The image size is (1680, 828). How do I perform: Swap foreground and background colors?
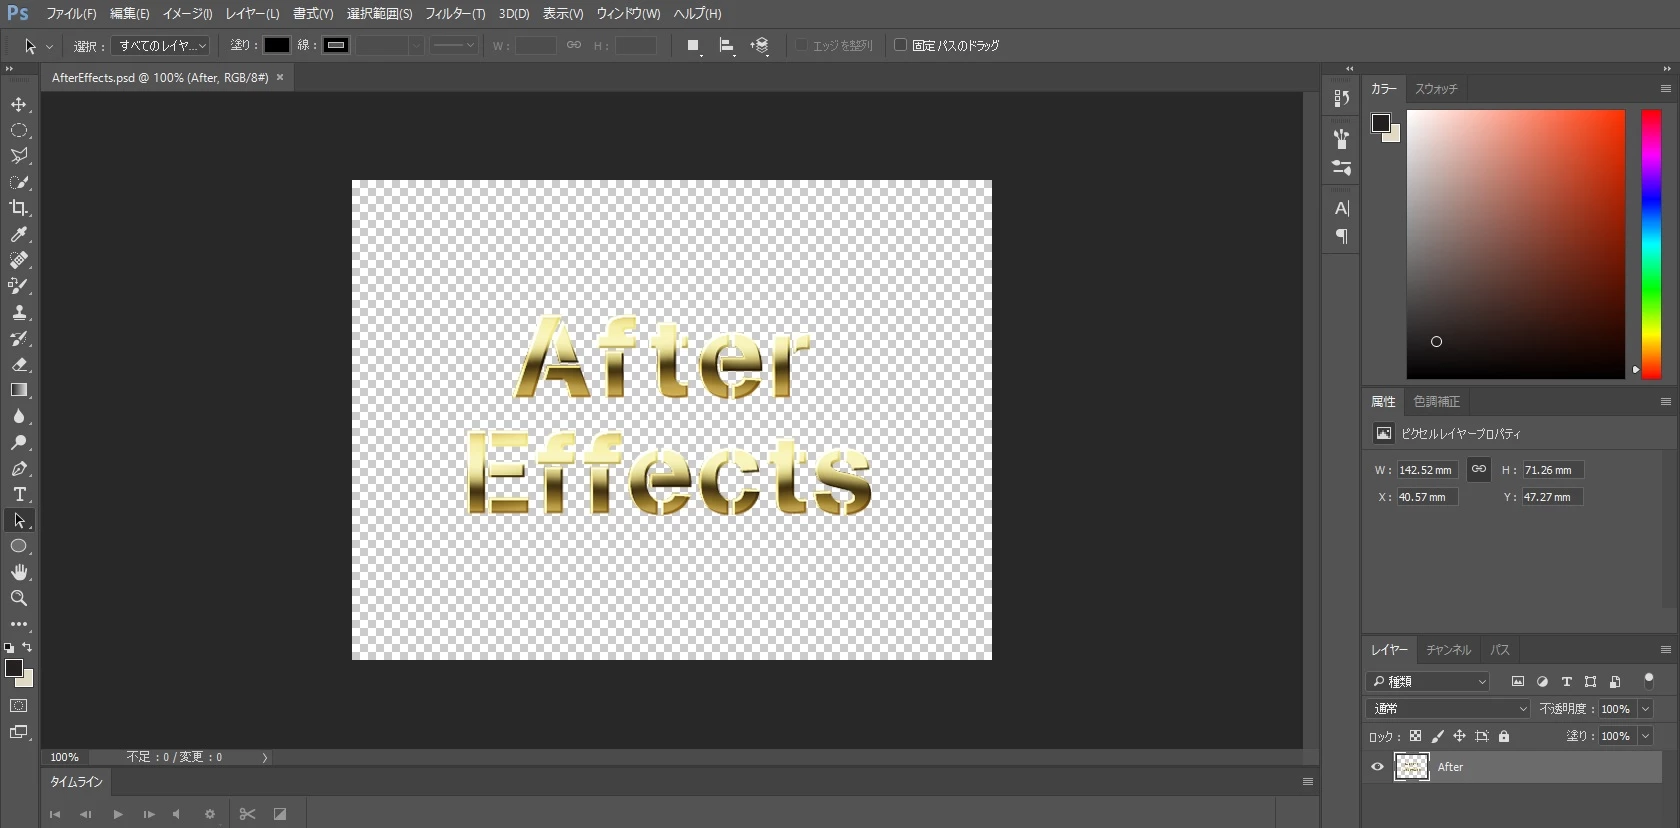pyautogui.click(x=27, y=647)
